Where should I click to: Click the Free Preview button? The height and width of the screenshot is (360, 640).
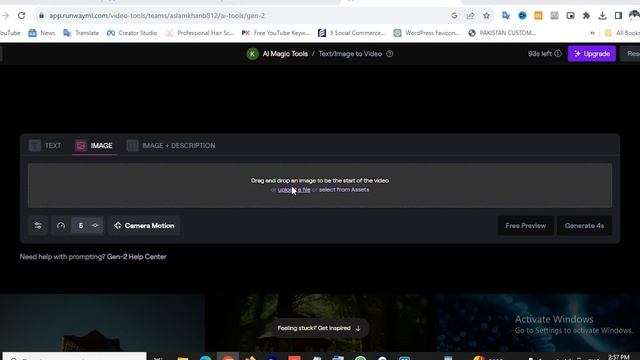(525, 226)
